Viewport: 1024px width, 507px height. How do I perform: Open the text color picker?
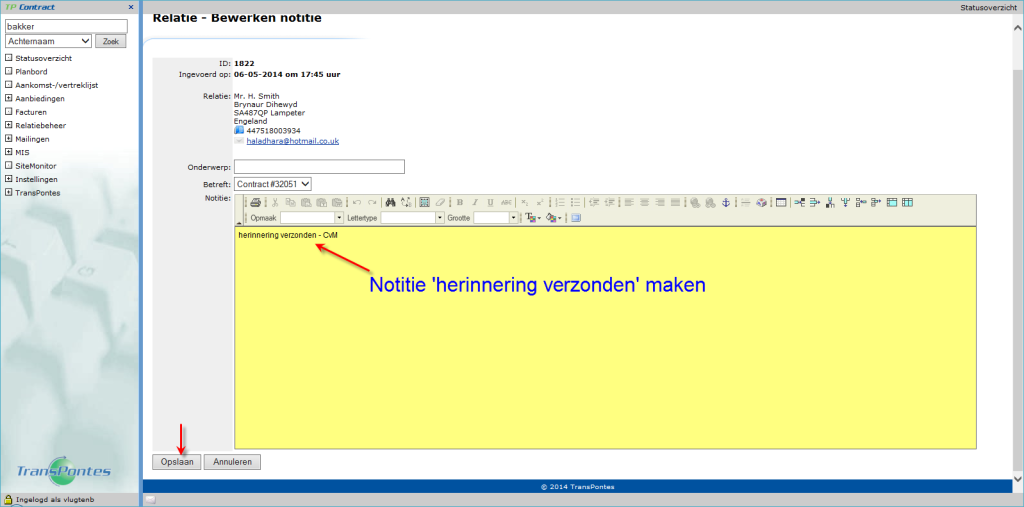click(532, 217)
